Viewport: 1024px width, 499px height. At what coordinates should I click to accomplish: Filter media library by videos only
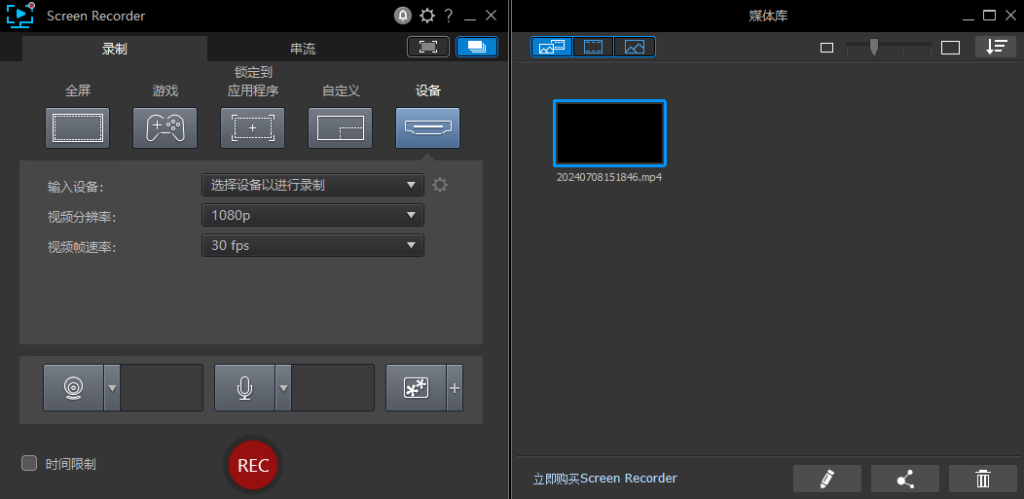(593, 47)
